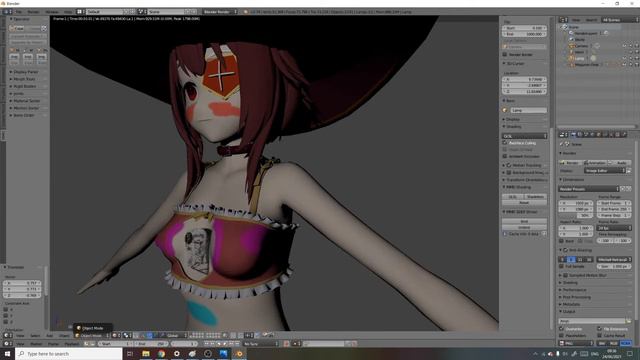Open File Explorer from taskbar

pyautogui.click(x=146, y=353)
